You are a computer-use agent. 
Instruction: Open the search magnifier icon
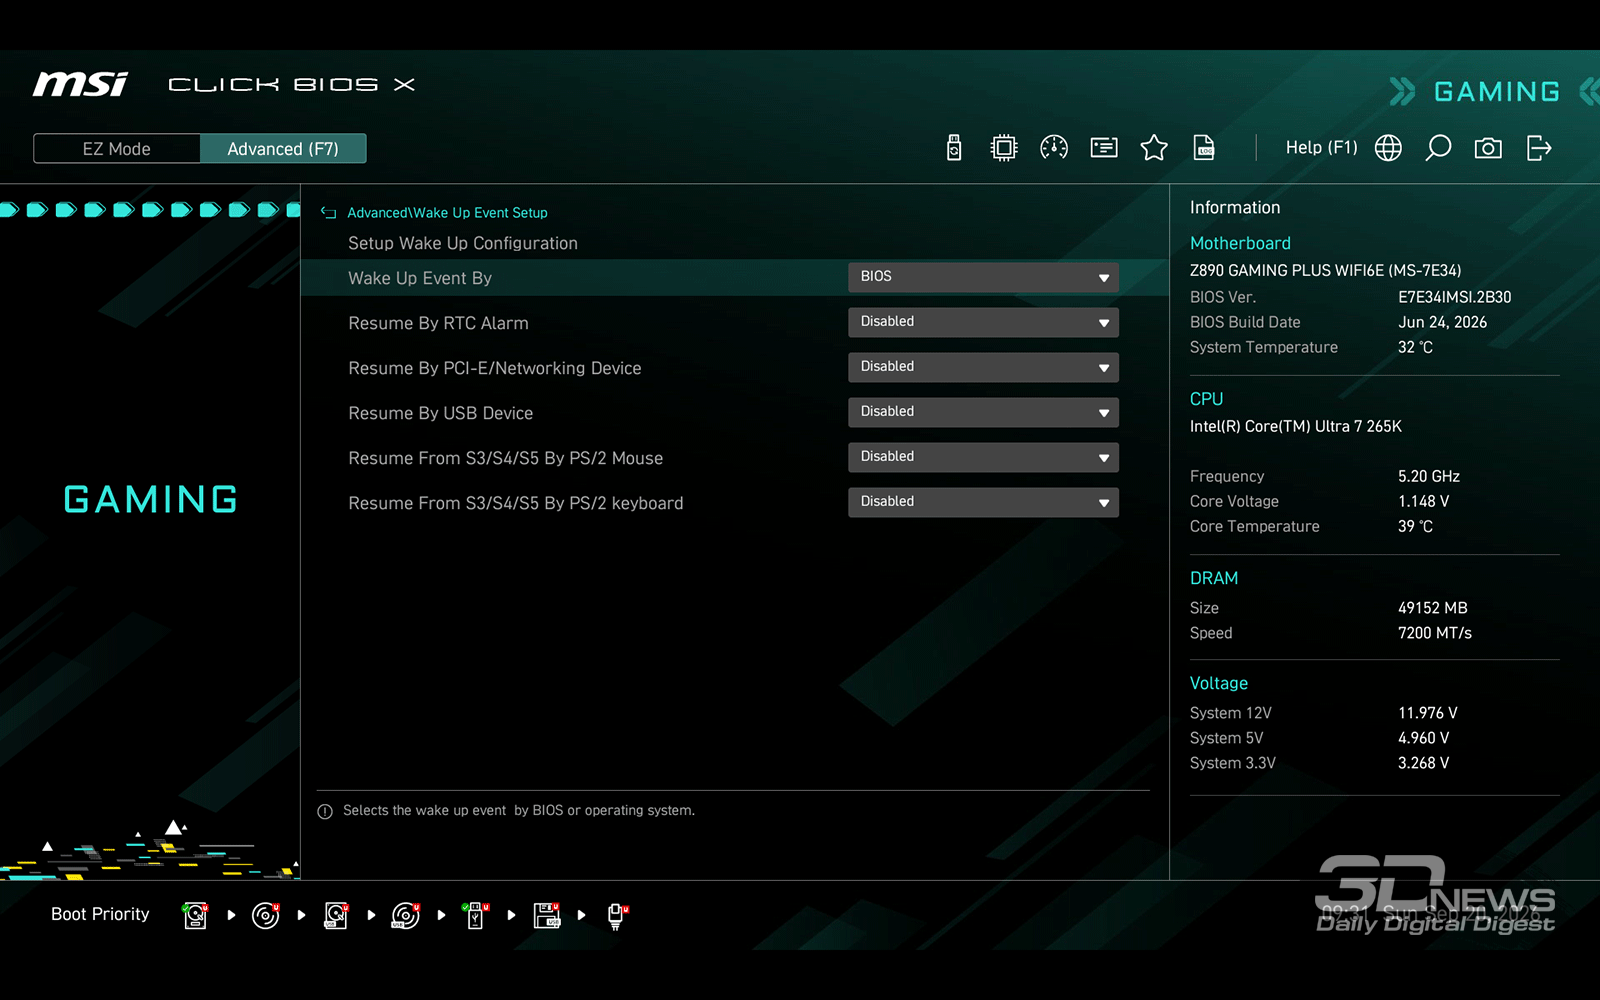pos(1438,148)
